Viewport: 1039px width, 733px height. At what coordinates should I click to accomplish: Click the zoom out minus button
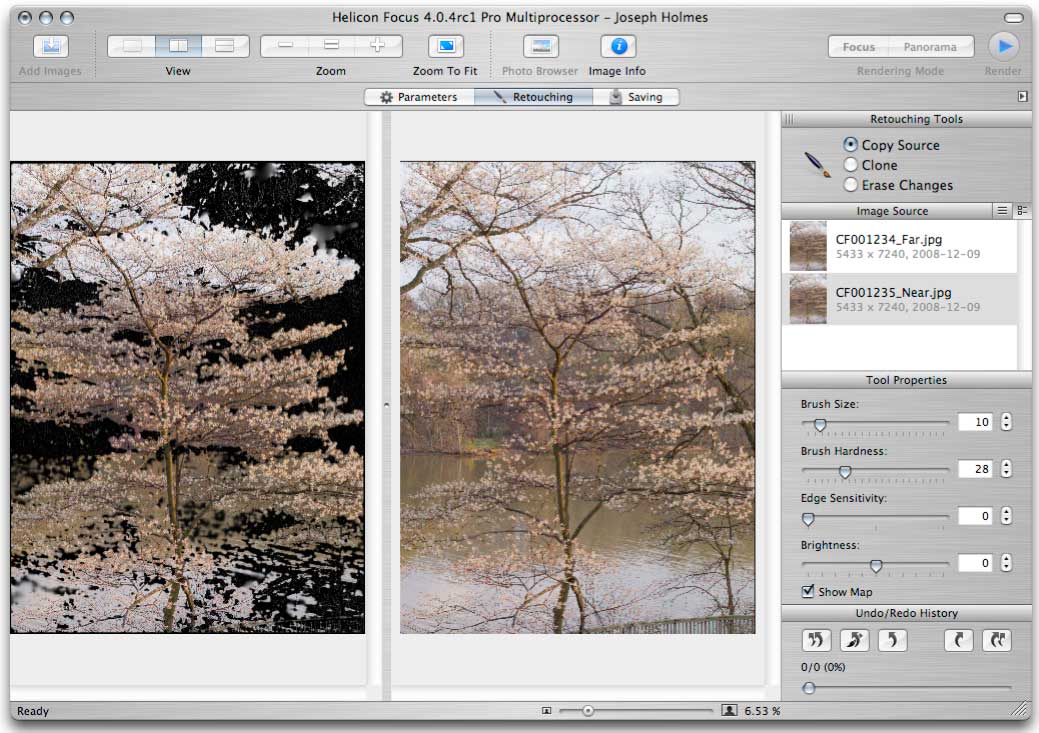285,46
